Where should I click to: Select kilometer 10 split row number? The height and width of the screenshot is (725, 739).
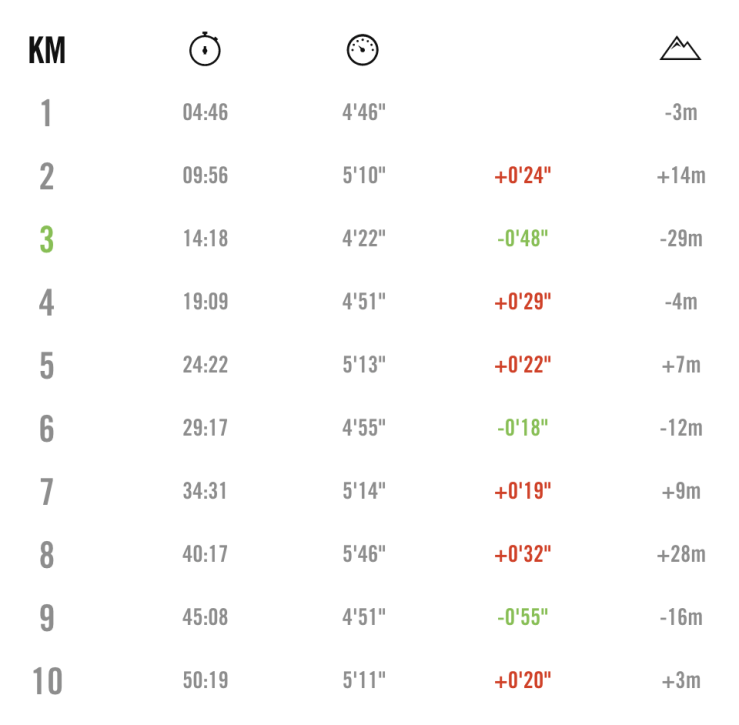pos(47,681)
